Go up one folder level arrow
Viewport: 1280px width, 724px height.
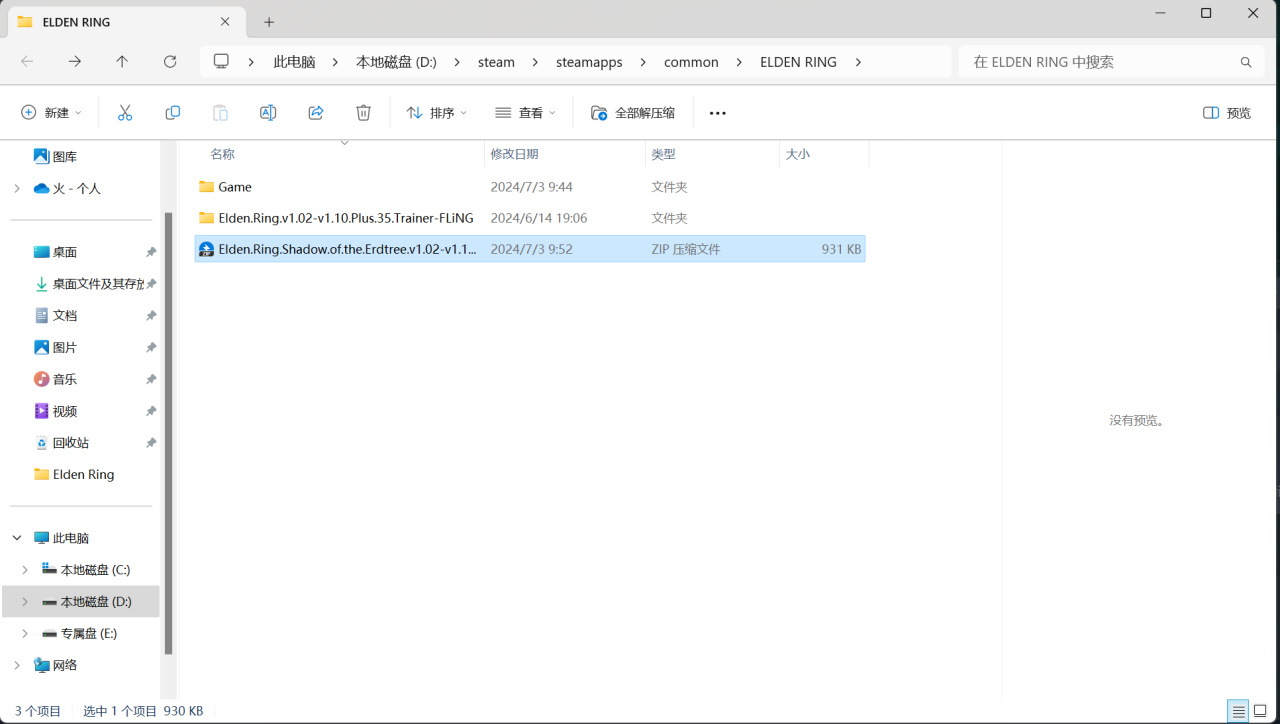(x=122, y=62)
